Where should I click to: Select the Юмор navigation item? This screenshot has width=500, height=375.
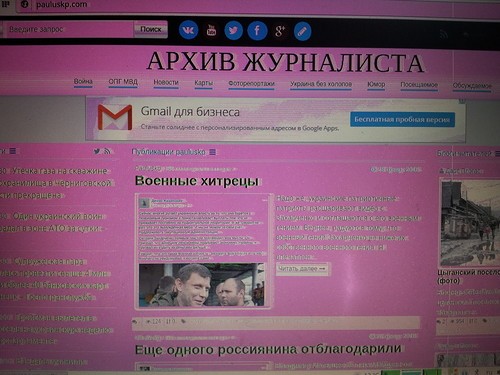click(376, 85)
